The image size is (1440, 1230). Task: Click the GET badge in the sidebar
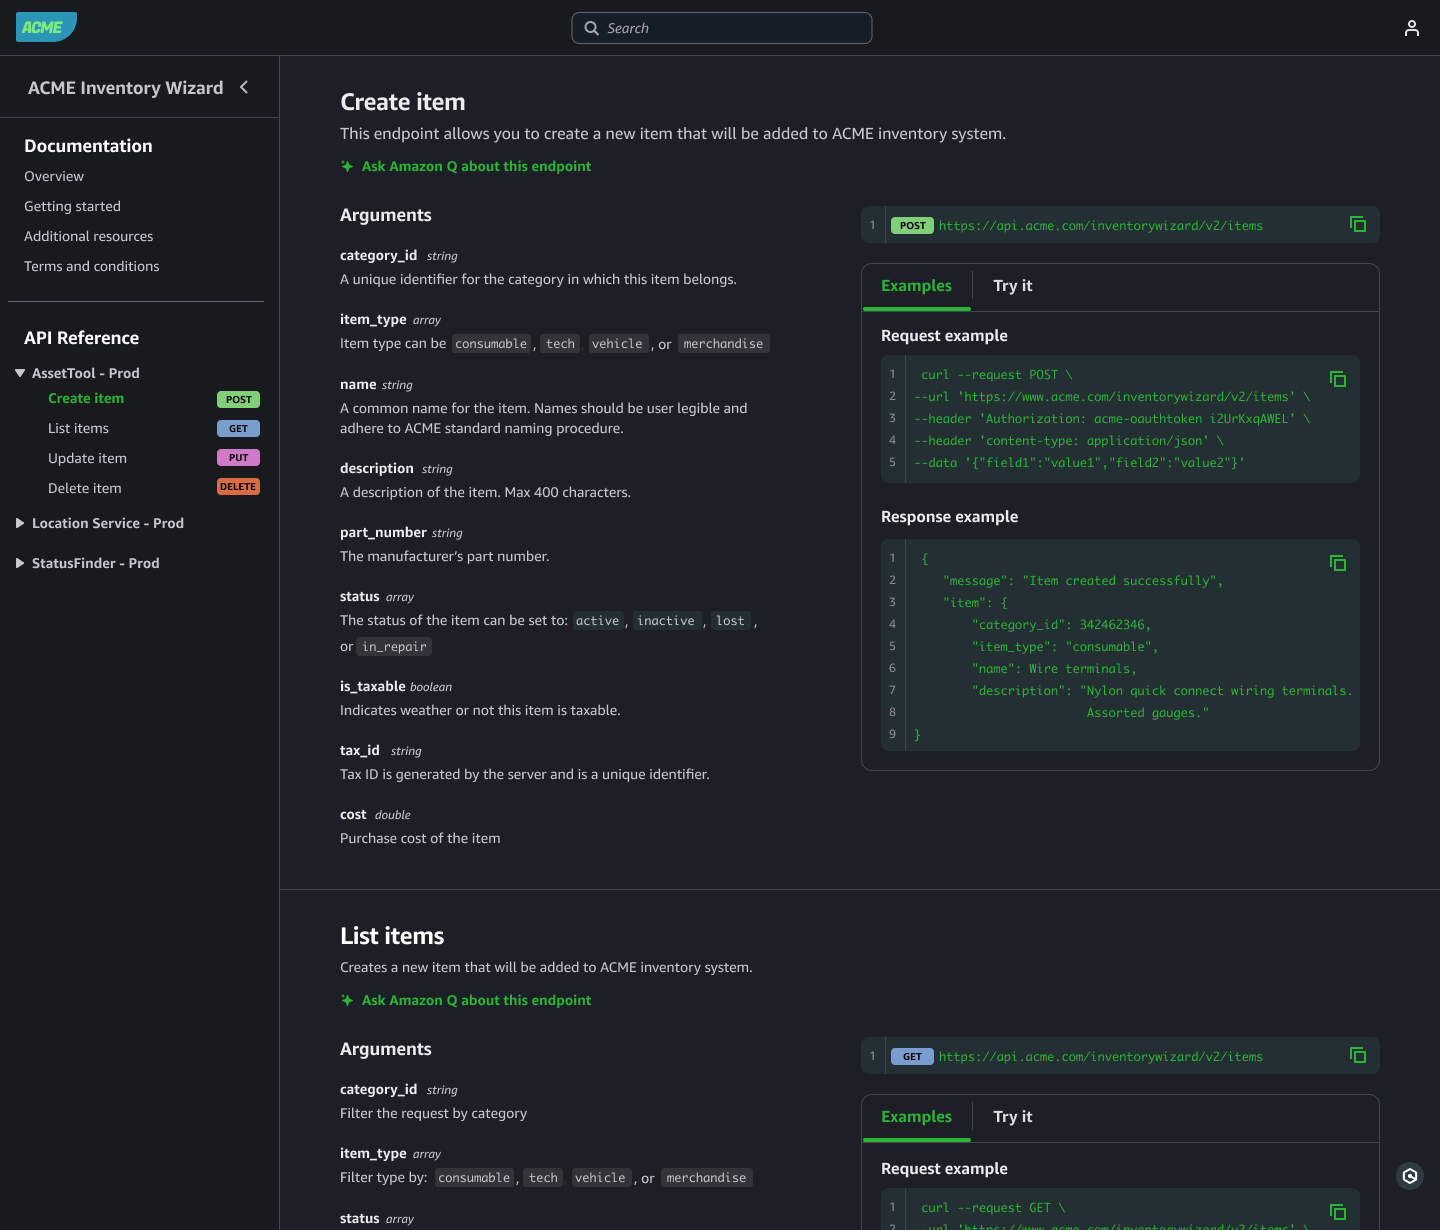(238, 428)
